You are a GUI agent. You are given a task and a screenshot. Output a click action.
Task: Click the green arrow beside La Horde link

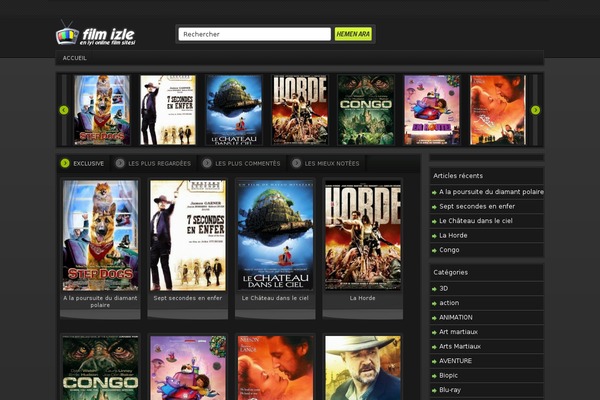point(434,236)
